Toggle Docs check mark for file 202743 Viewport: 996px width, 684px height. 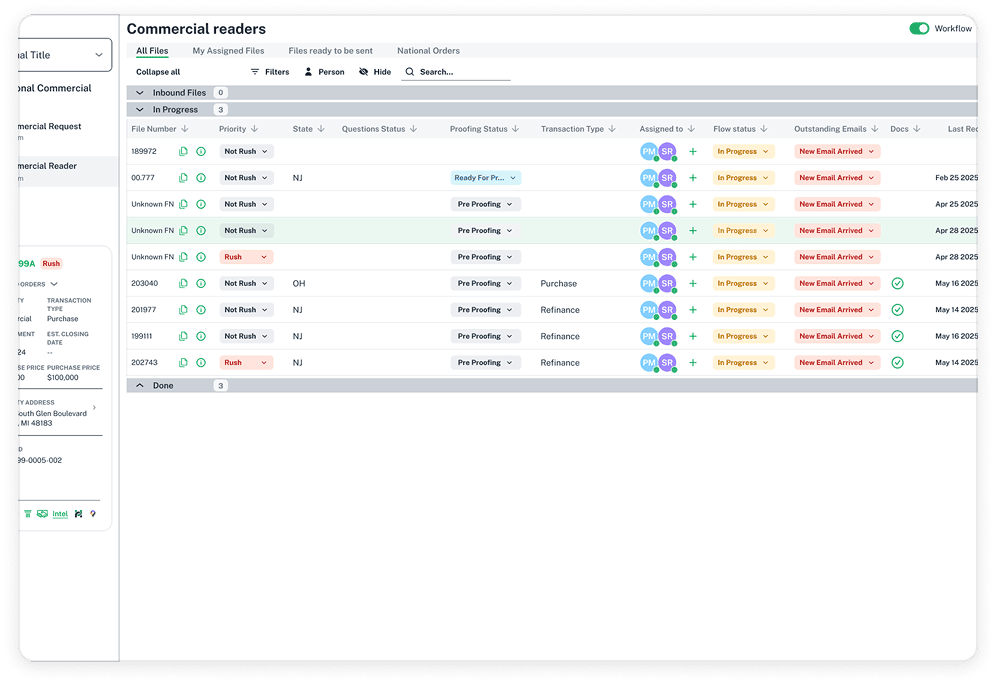click(898, 363)
